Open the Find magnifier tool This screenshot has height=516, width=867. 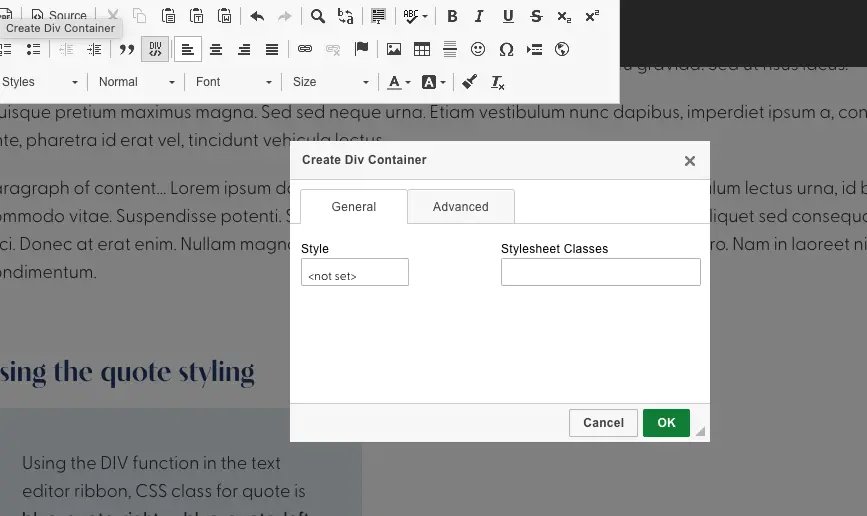coord(317,16)
